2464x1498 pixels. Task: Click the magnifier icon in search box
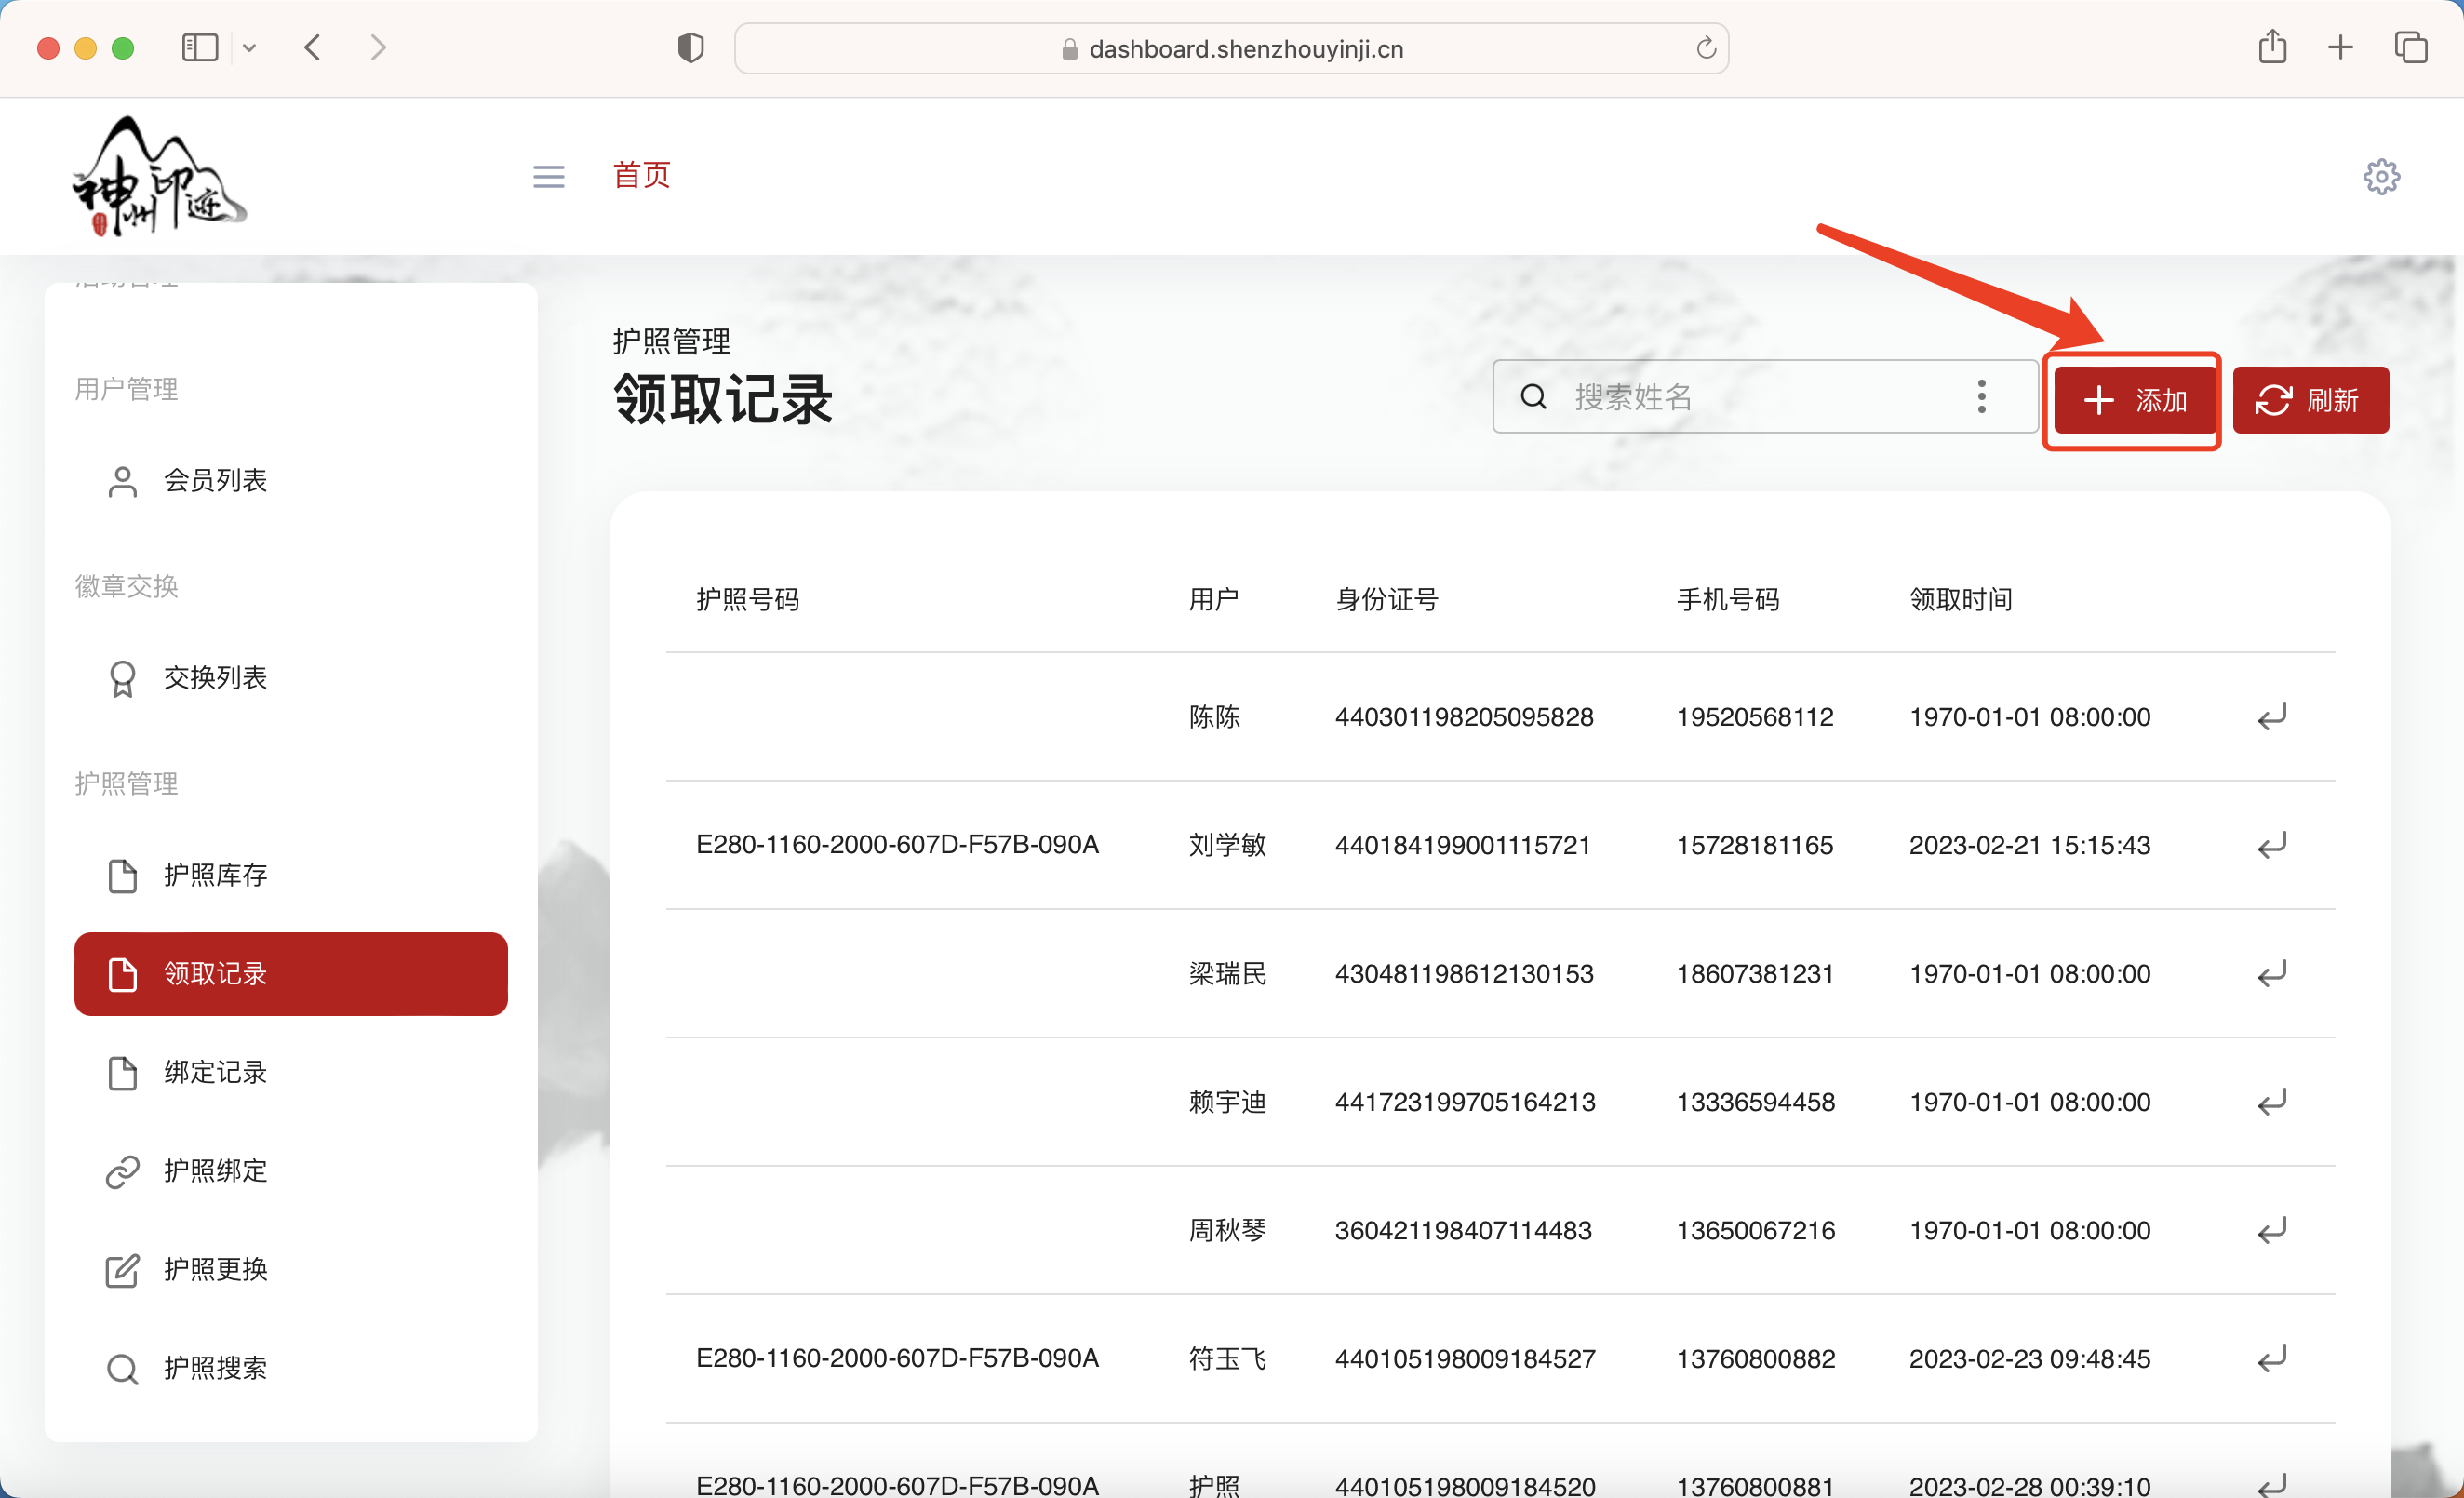point(1533,397)
